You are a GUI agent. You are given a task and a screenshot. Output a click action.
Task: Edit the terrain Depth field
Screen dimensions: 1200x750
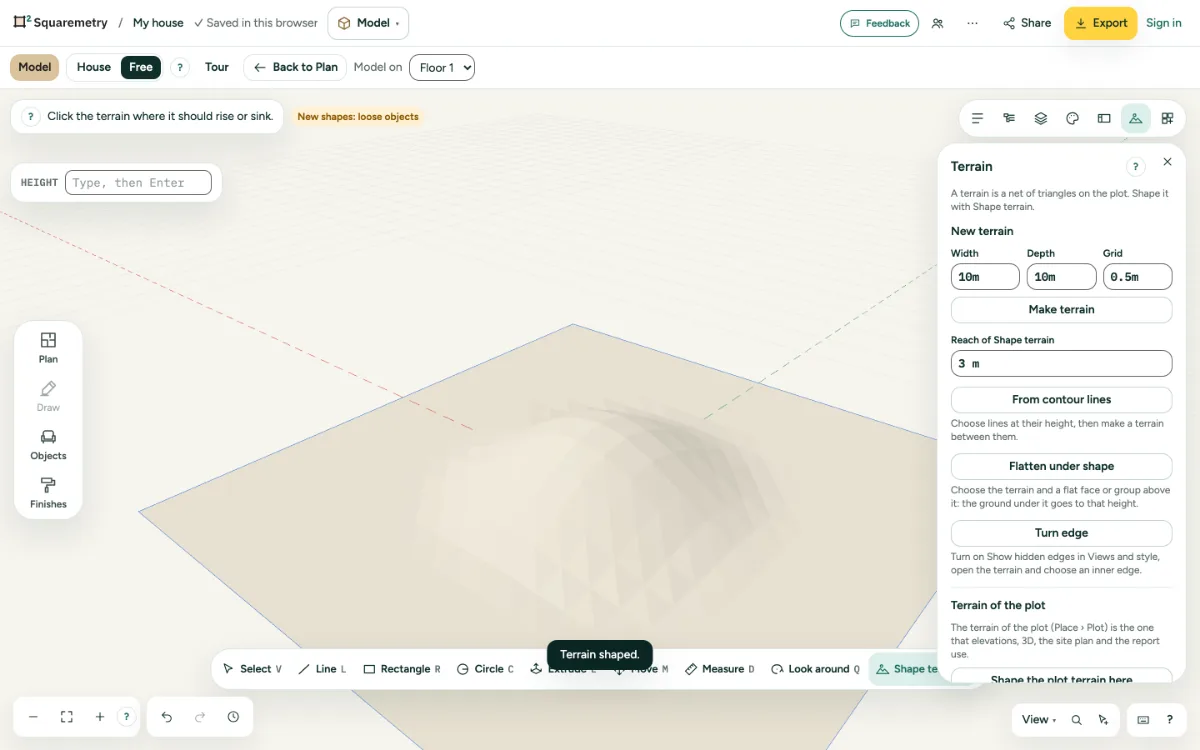click(x=1061, y=277)
